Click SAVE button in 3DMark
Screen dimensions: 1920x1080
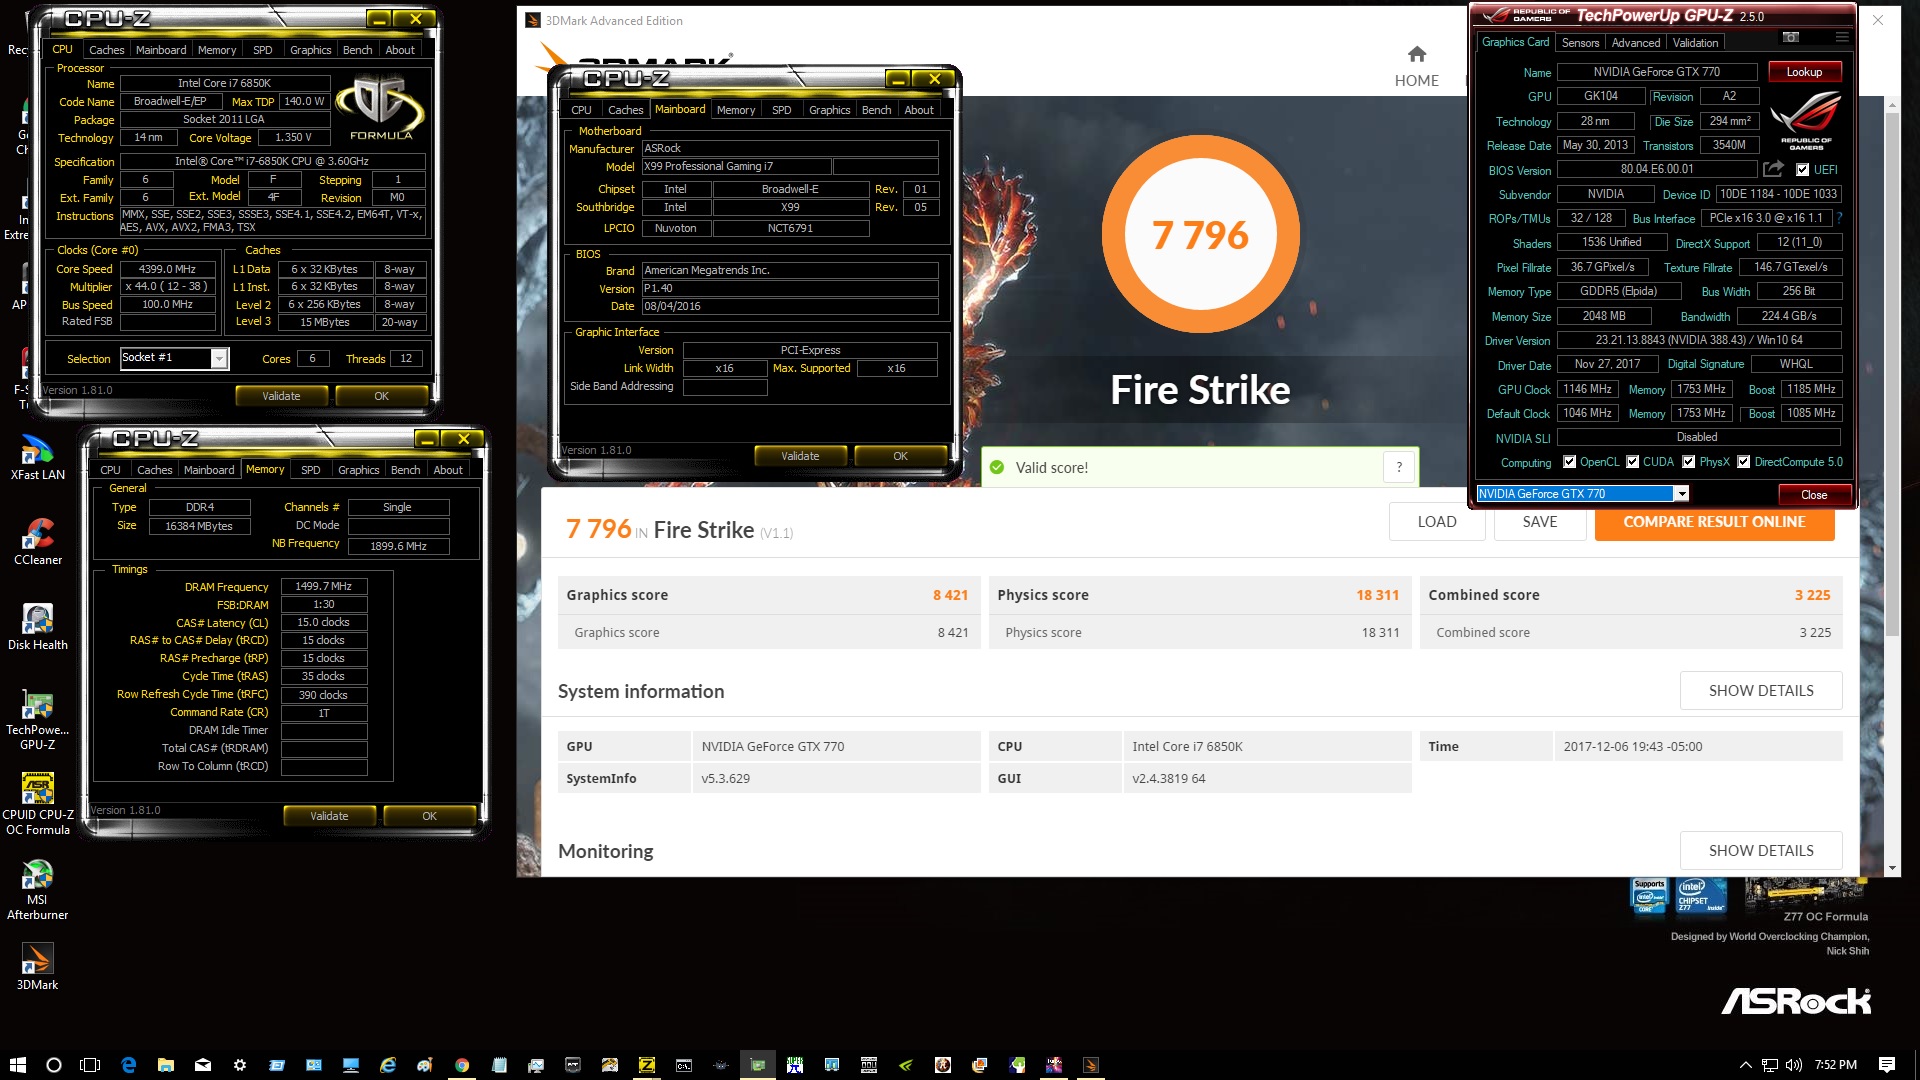point(1540,522)
